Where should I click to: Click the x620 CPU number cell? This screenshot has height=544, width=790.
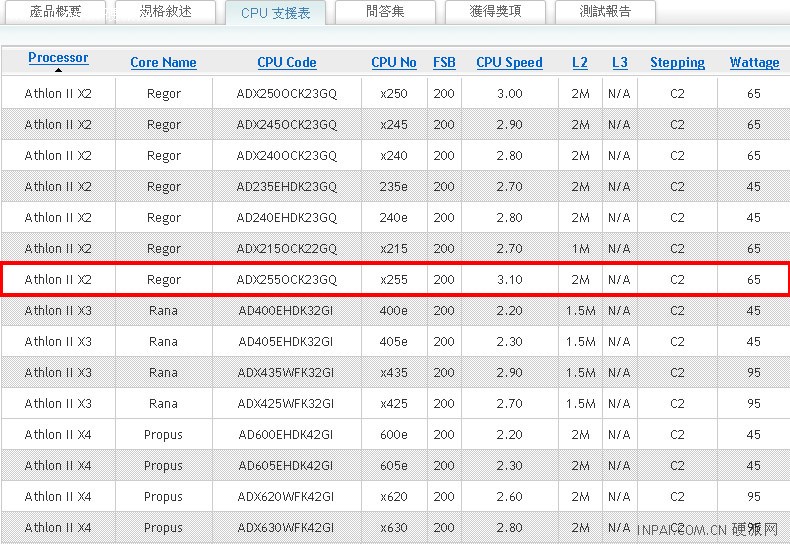(x=394, y=497)
